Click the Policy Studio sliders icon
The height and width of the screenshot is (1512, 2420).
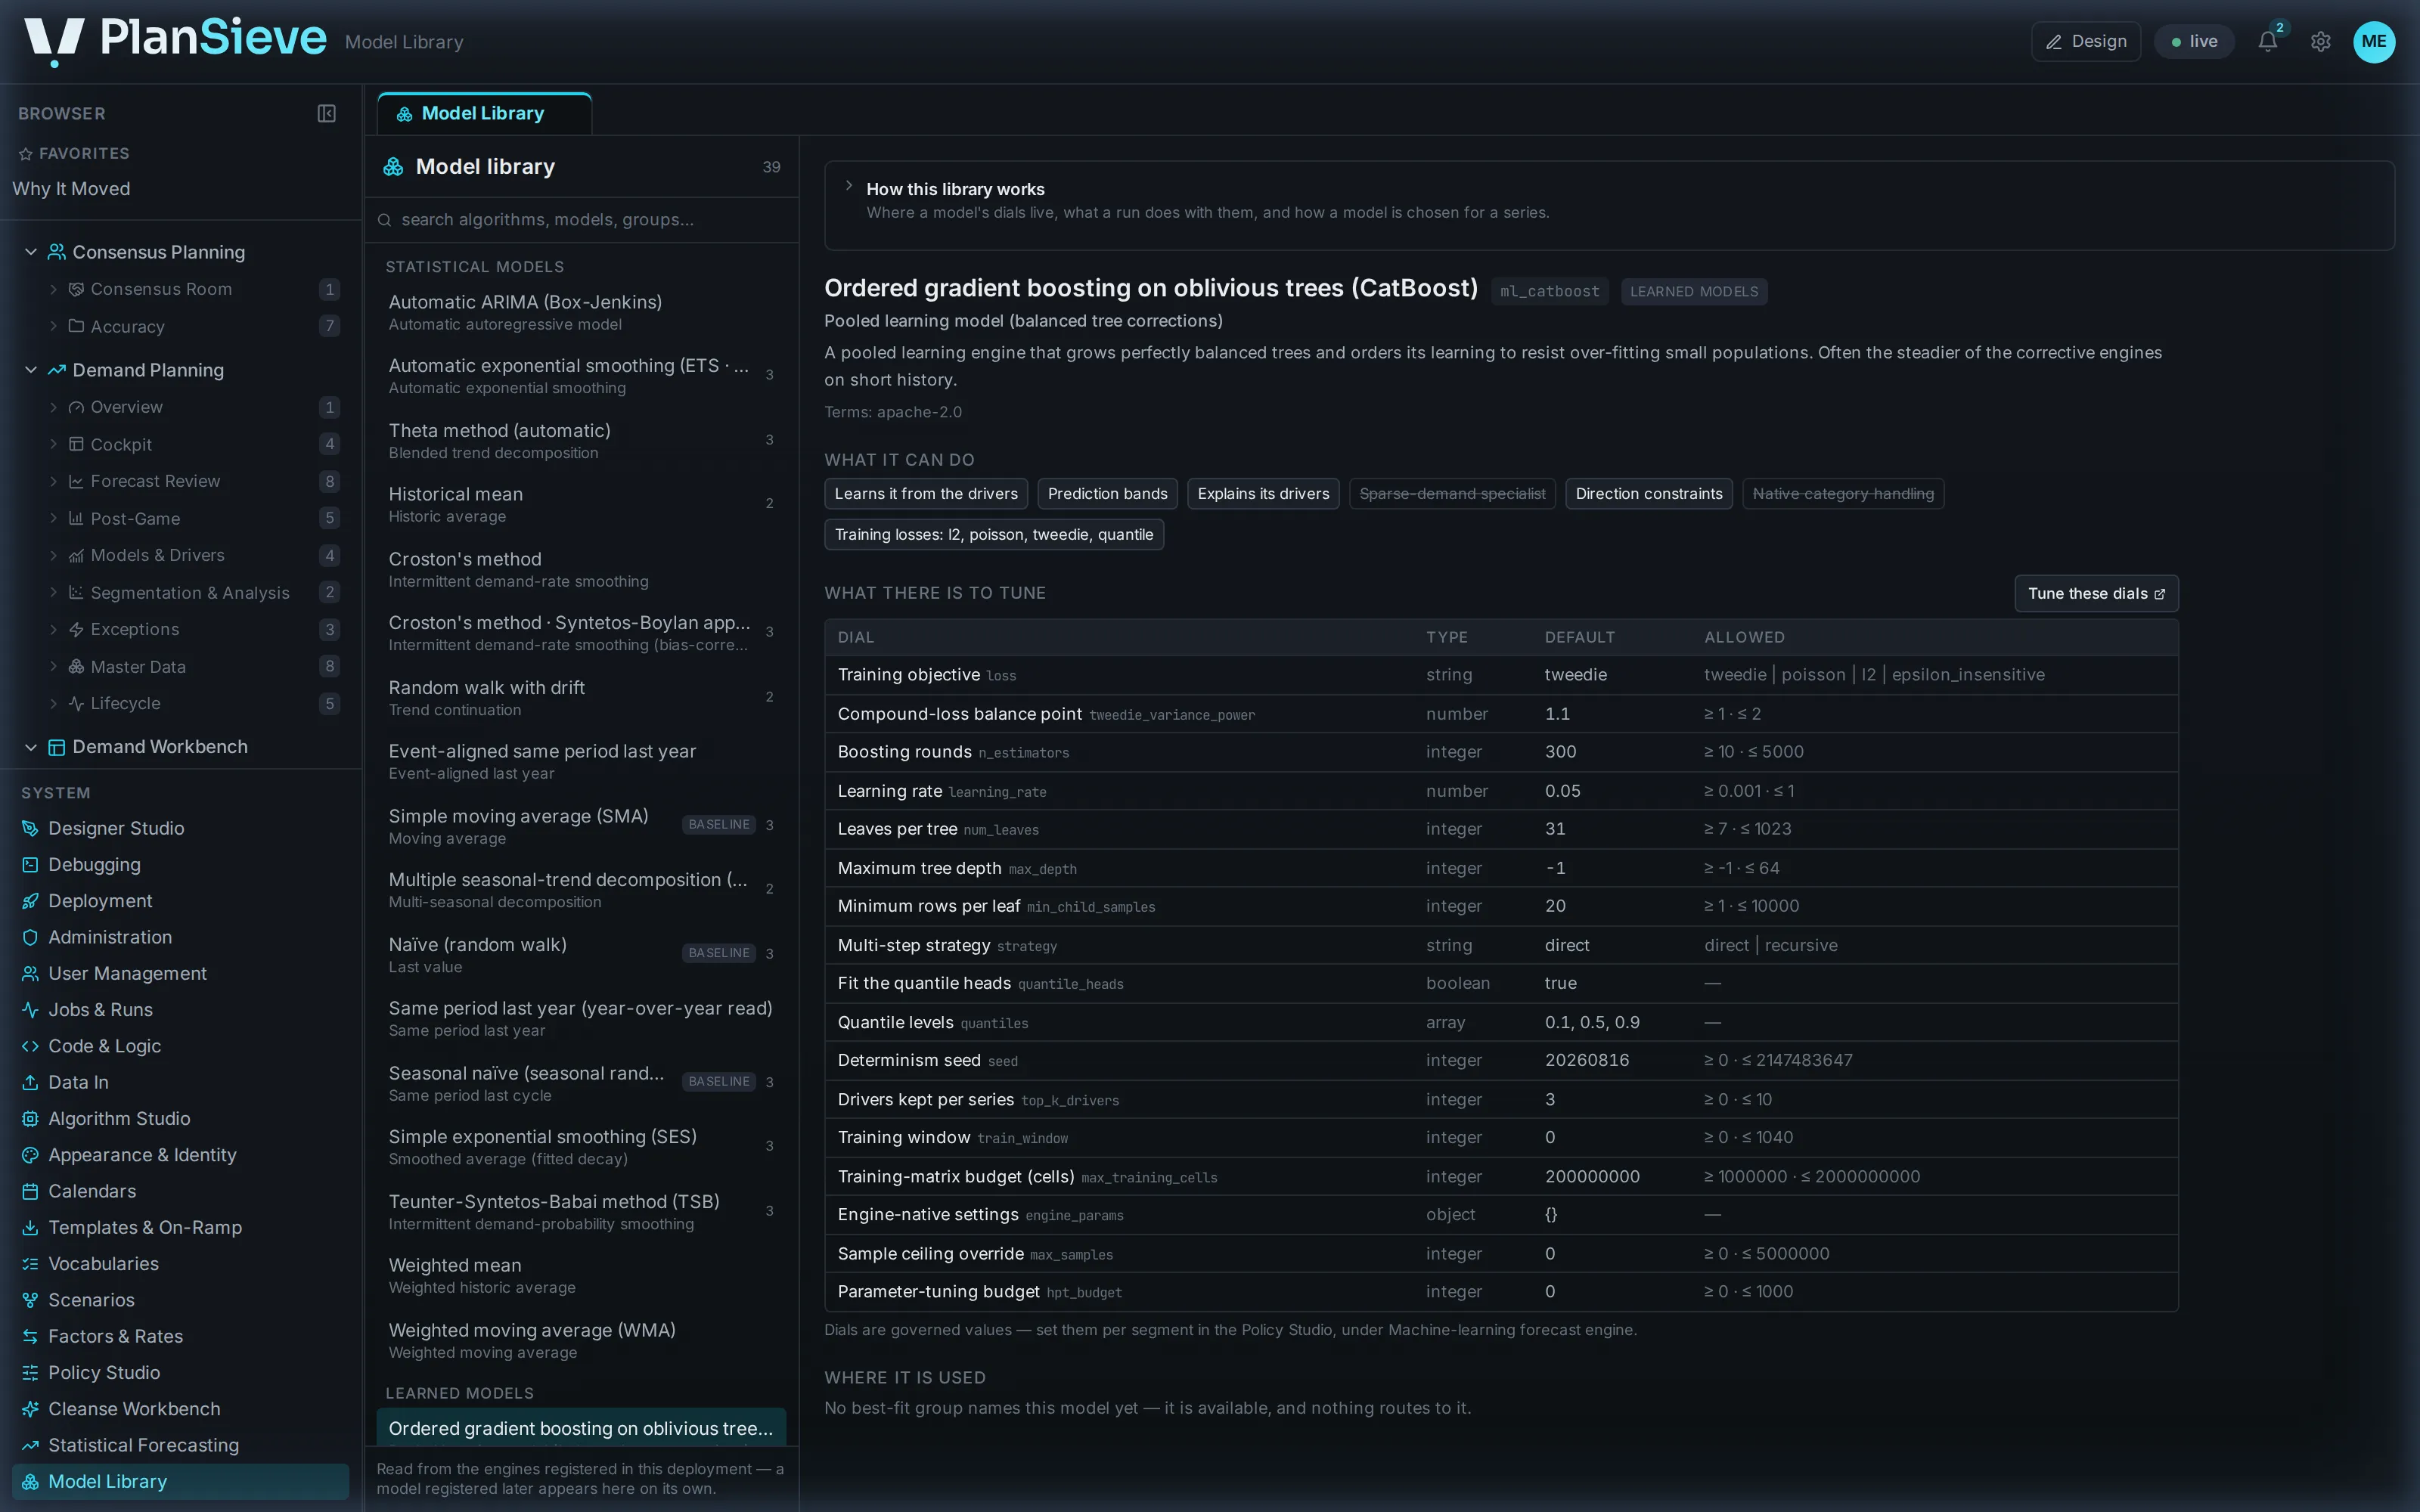click(30, 1373)
